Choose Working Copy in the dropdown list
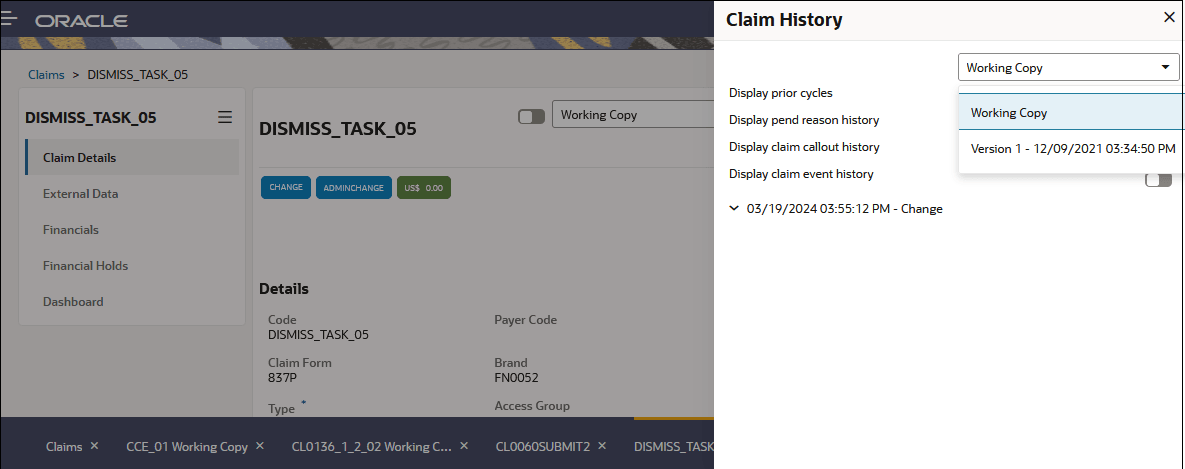 pos(1071,113)
